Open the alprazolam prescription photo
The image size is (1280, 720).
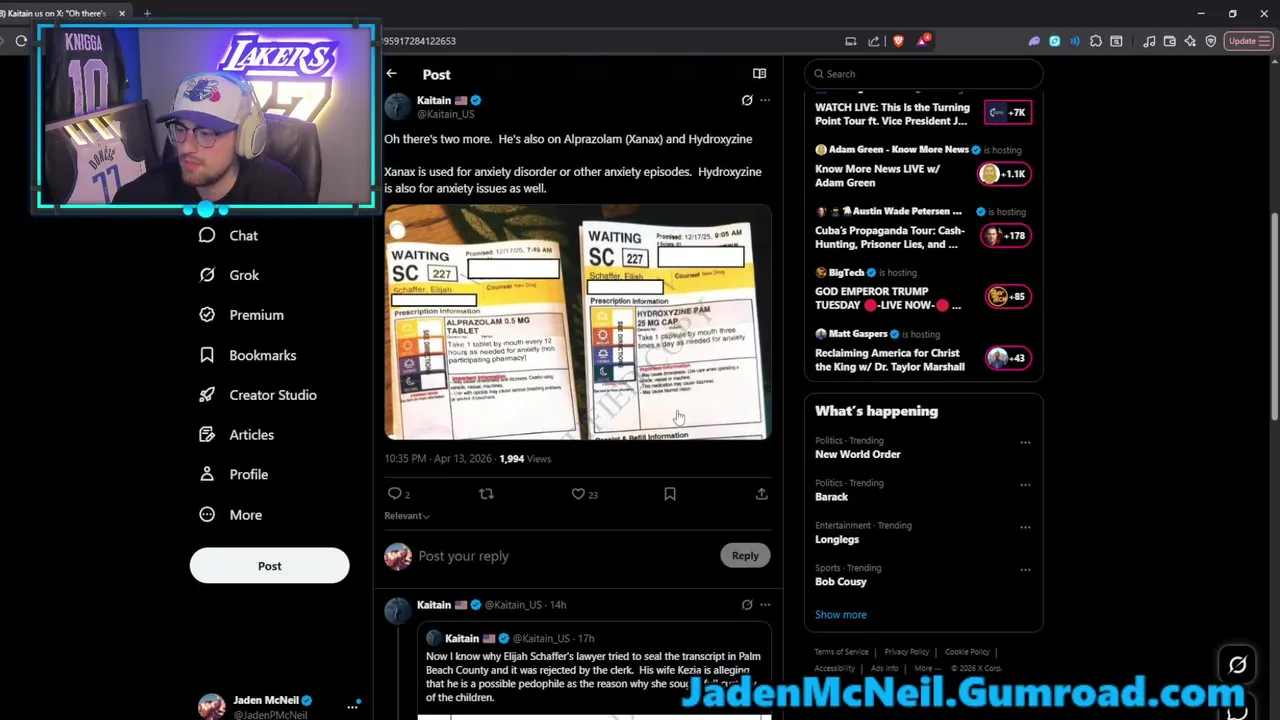480,322
